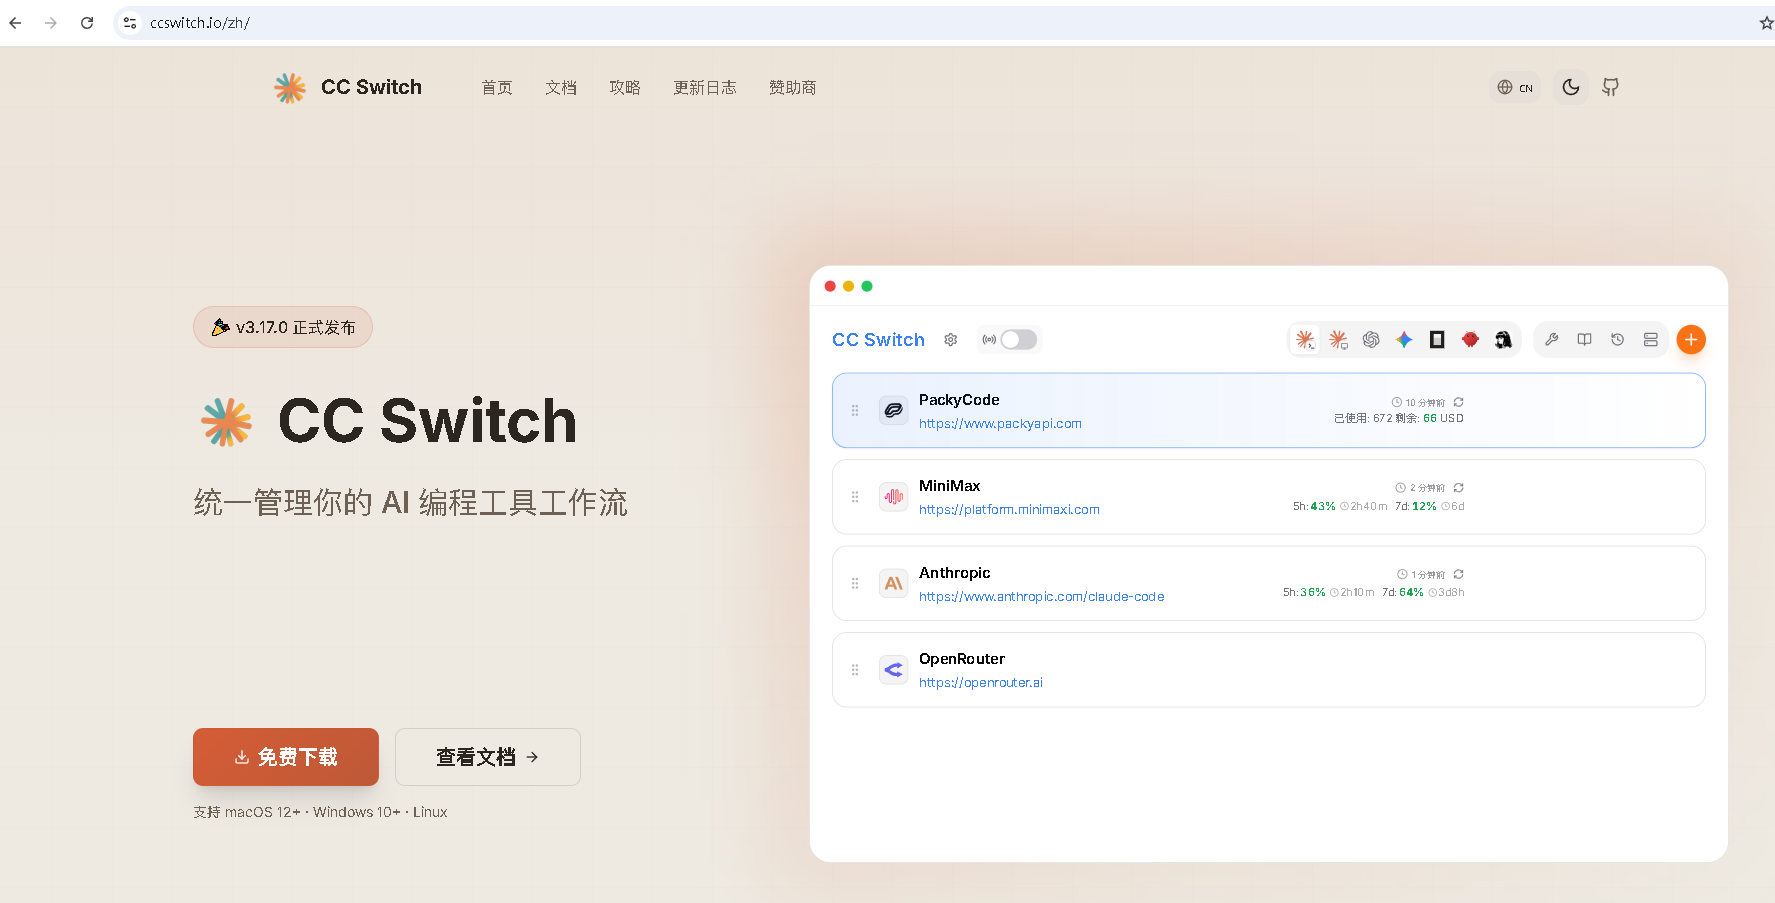The image size is (1775, 903).
Task: Select the OpenAI Codex app icon
Action: coord(1371,340)
